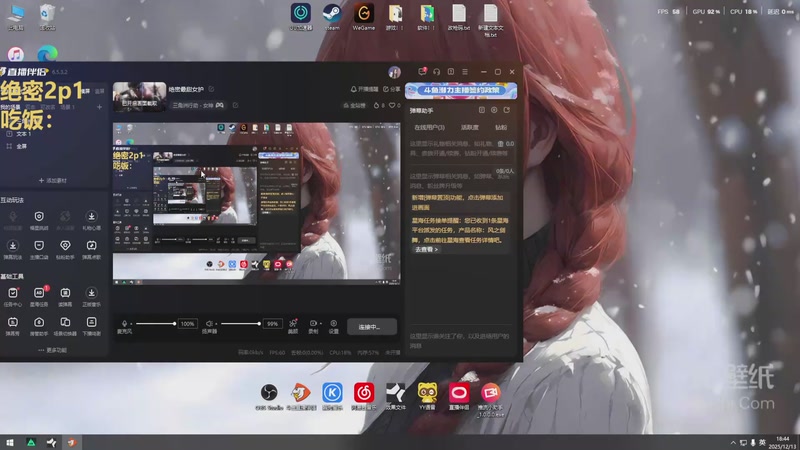800x450 pixels.
Task: Edit the stream title pencil icon
Action: (211, 89)
